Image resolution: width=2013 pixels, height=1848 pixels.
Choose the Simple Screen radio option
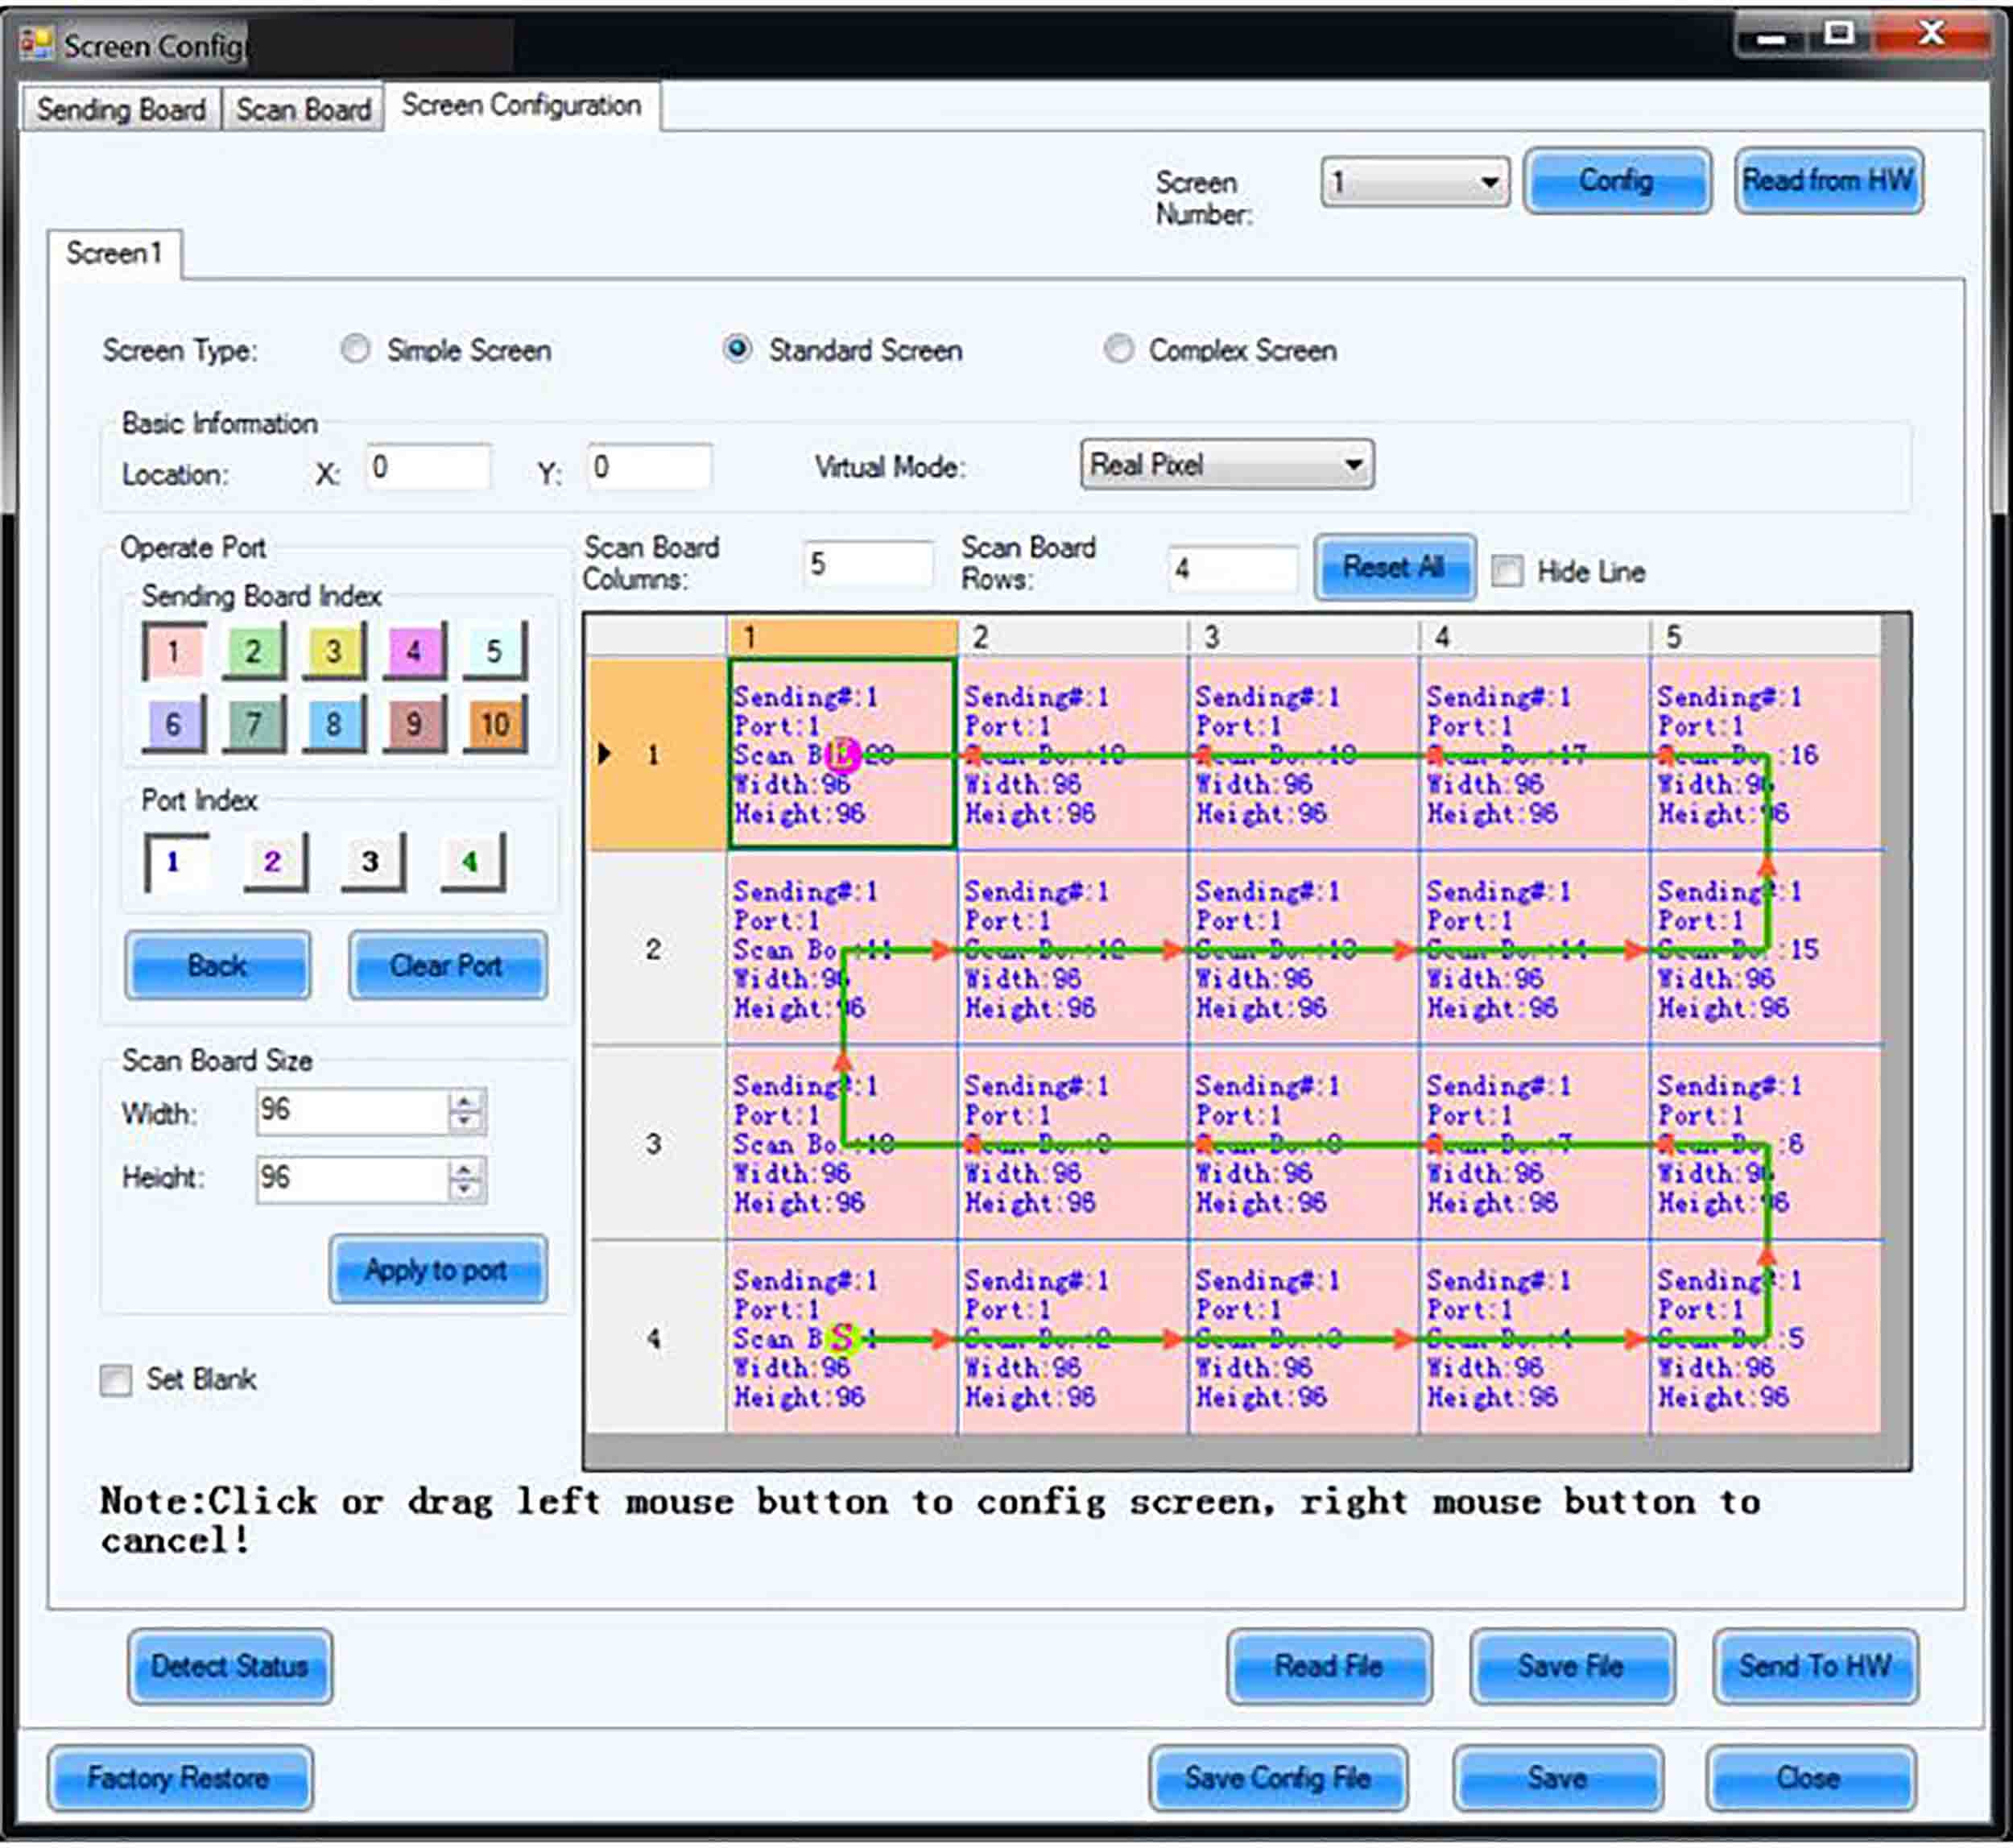[x=355, y=349]
